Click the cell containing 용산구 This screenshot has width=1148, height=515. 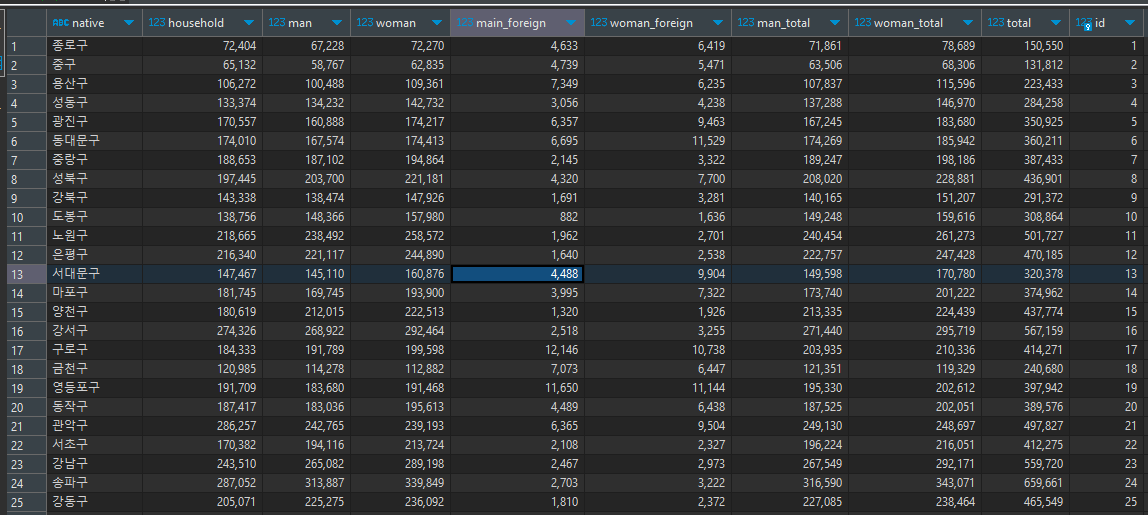[94, 84]
